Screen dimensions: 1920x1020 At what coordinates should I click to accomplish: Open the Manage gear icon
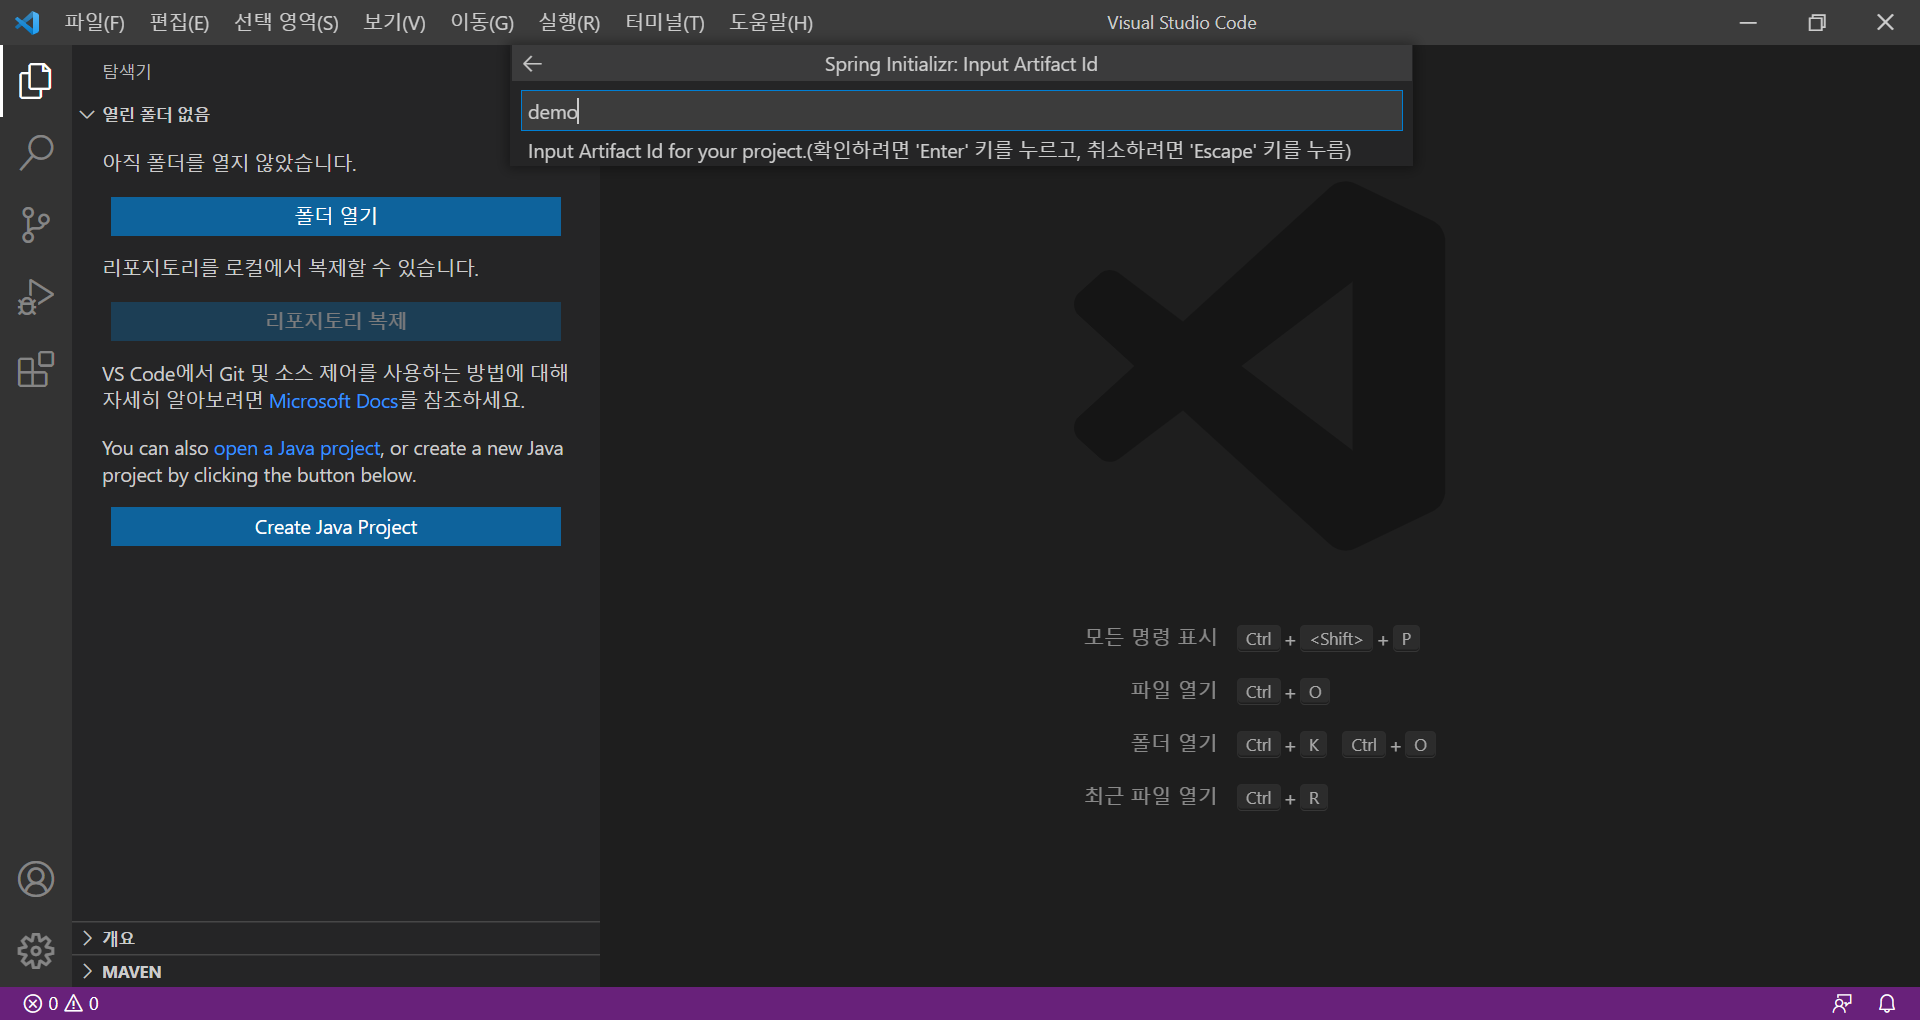point(36,951)
